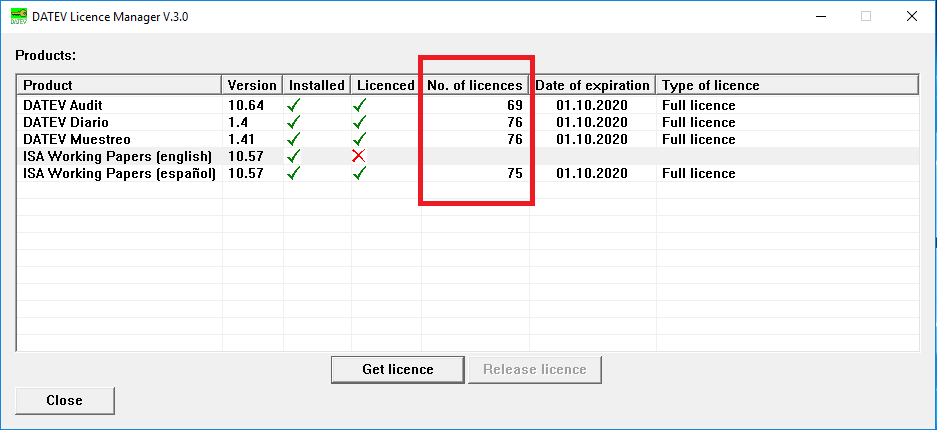Click licence count 69 for DATEV Audit
Screen dimensions: 937x430
point(515,105)
